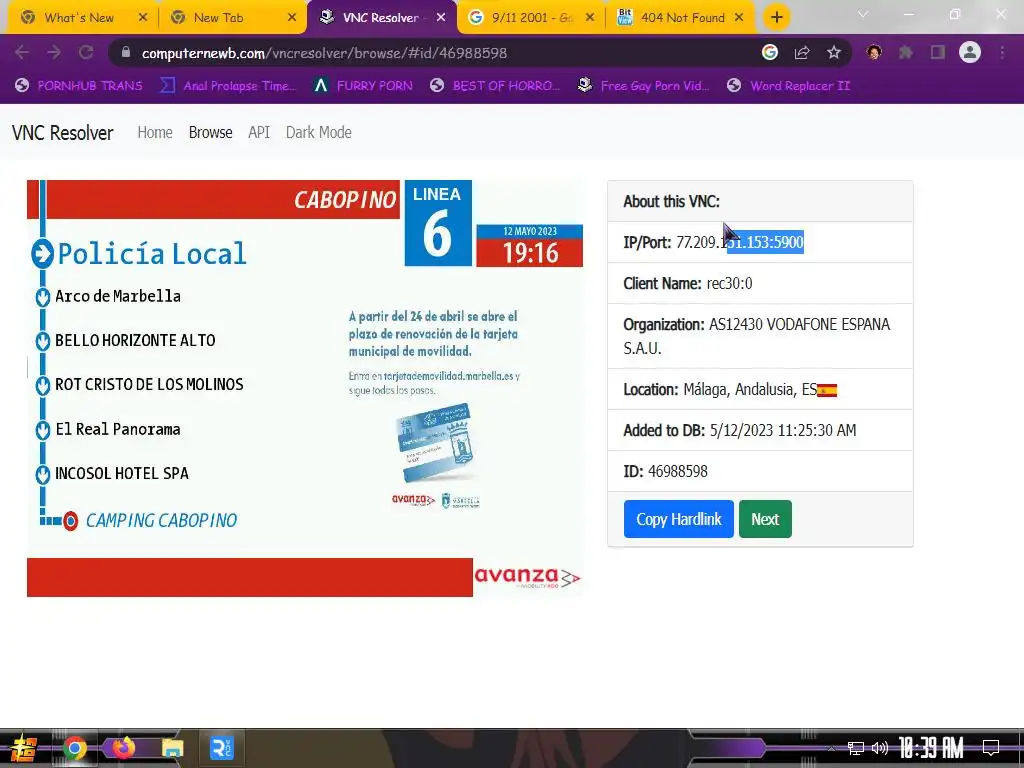The width and height of the screenshot is (1024, 768).
Task: Click the VNC Resolver brand link
Action: click(63, 133)
